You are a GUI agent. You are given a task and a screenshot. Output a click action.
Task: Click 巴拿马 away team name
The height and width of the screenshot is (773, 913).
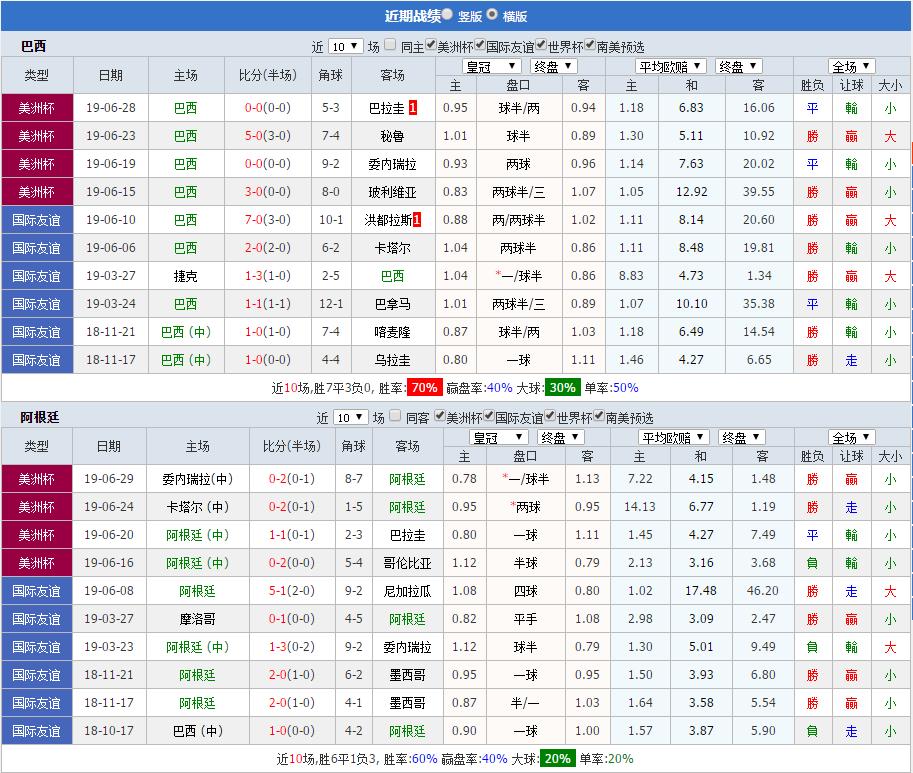coord(392,303)
